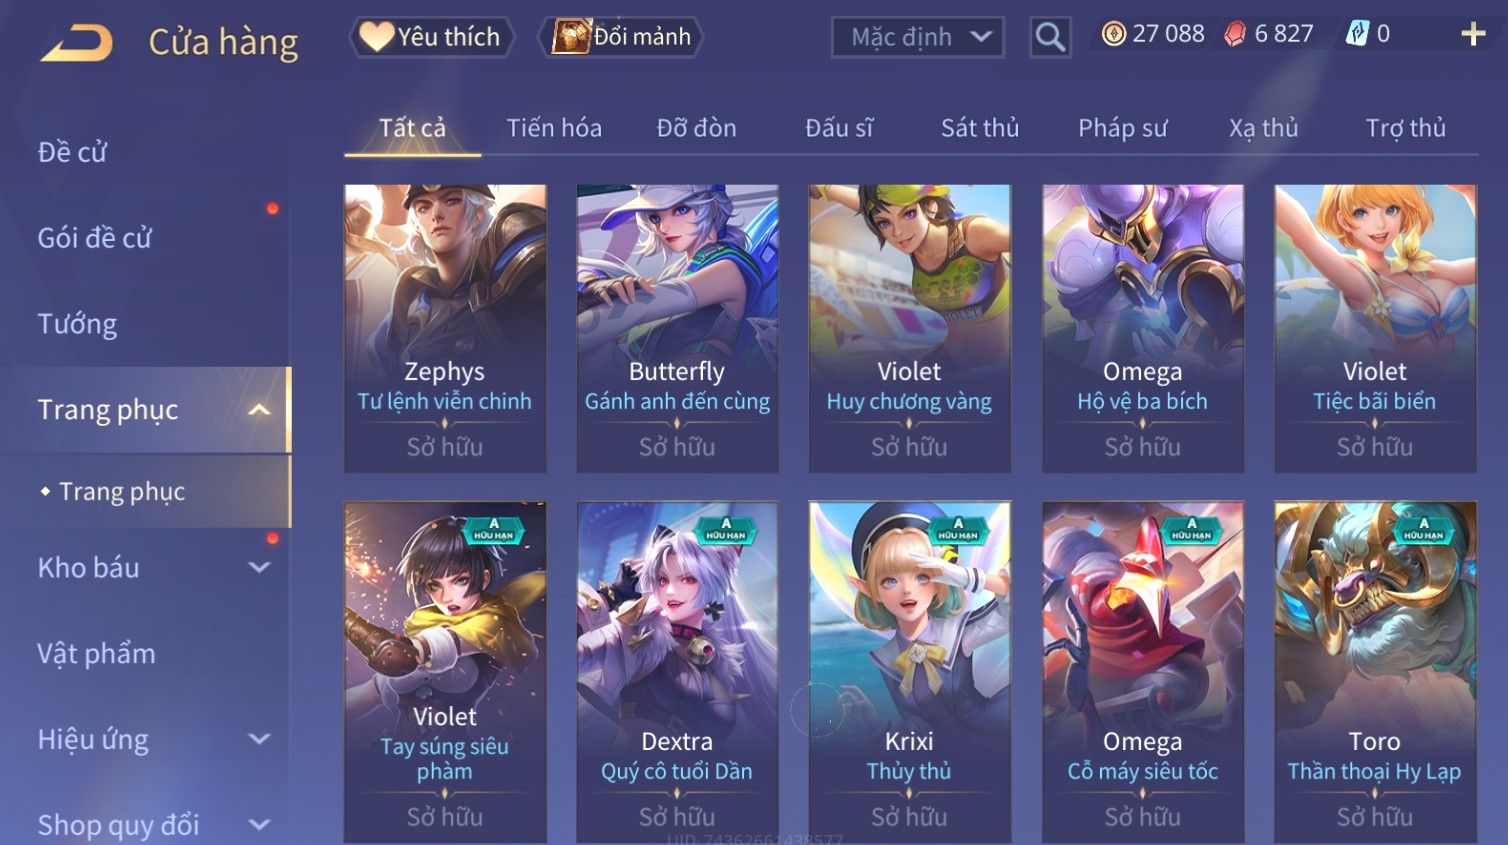Select Zephys Tư lệnh viễn chinh skin
Screen dimensions: 1508x845
(x=445, y=328)
